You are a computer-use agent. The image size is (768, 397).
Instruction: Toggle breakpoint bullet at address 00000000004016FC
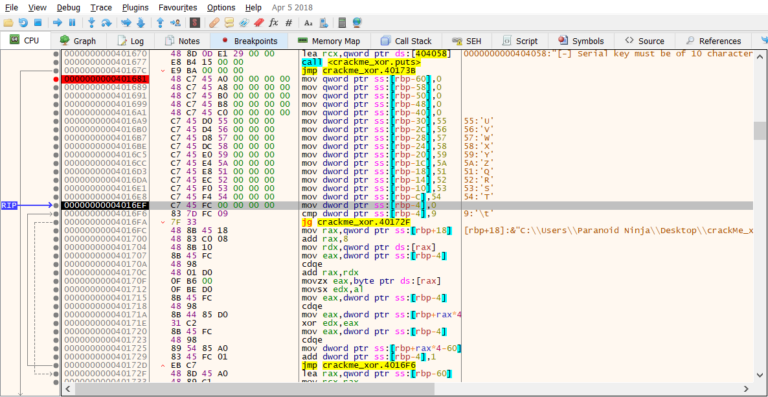[x=56, y=231]
